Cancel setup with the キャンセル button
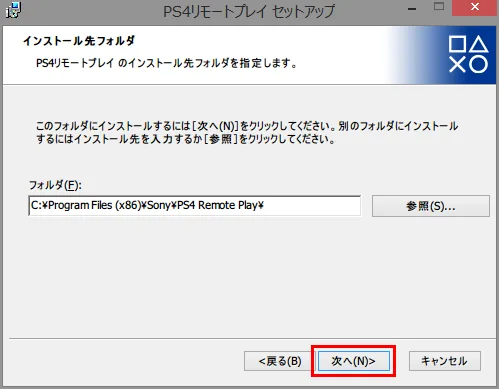Image resolution: width=499 pixels, height=389 pixels. pyautogui.click(x=445, y=361)
